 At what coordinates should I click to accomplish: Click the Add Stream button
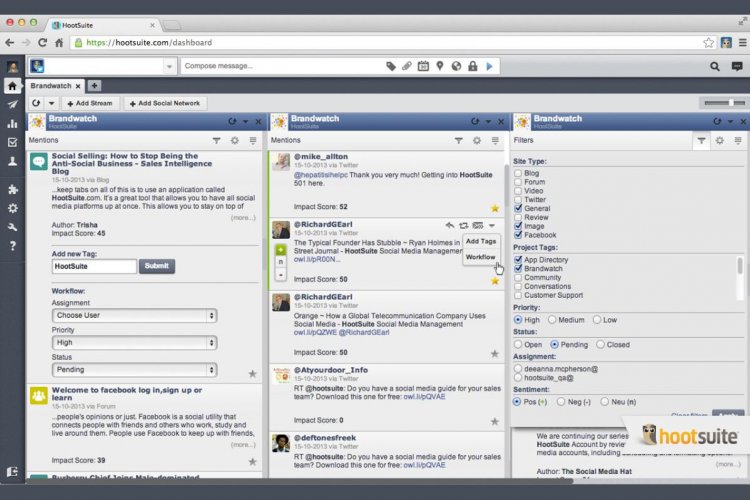pos(89,103)
